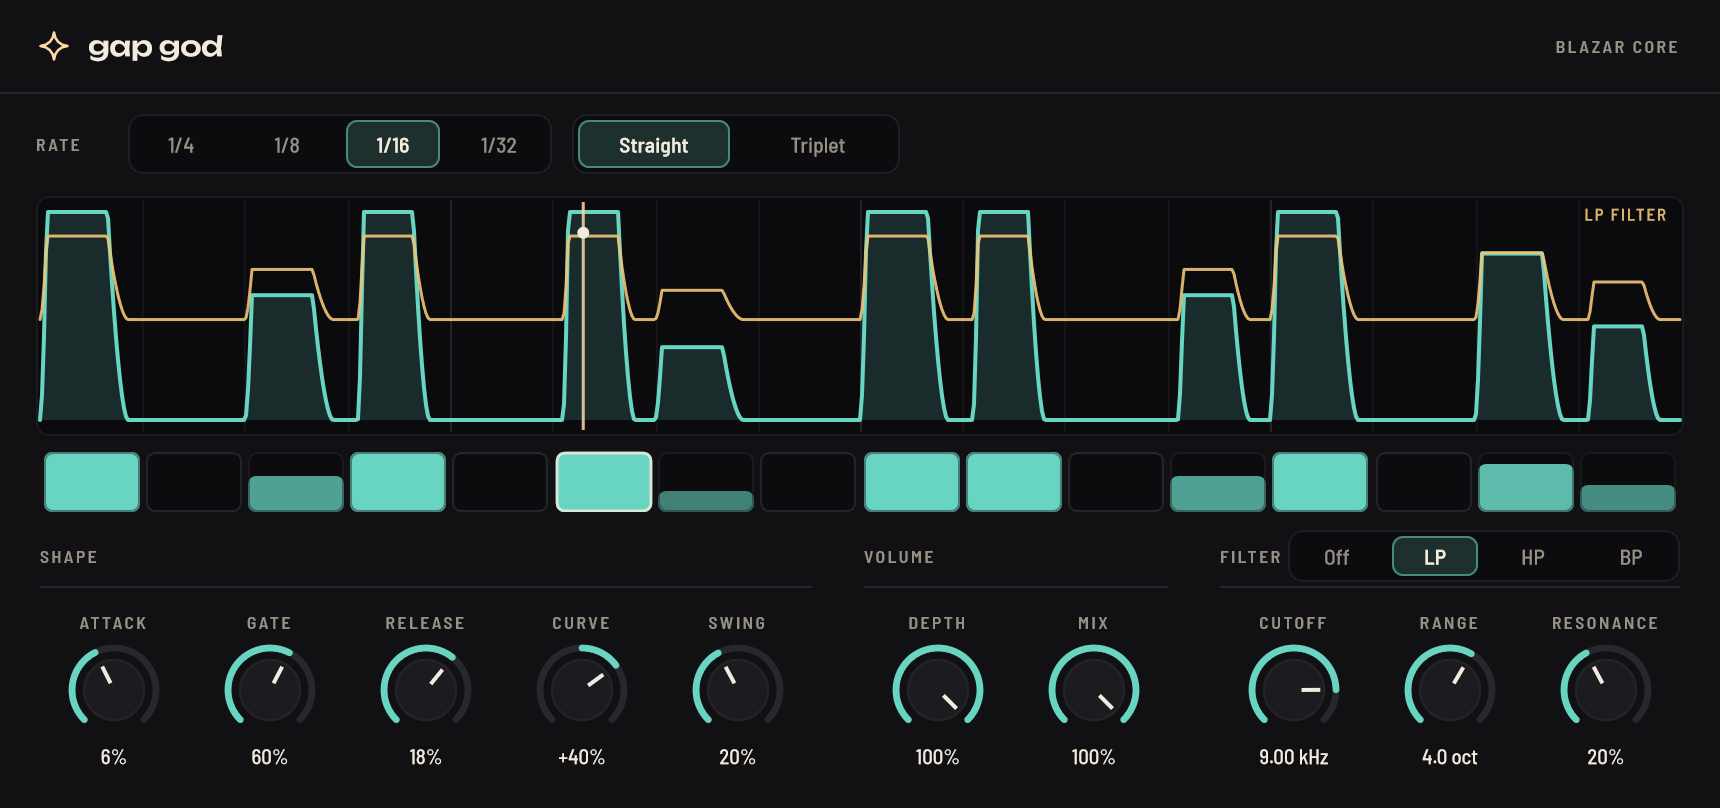Set the rate to 1/4
Screen dimensions: 1720x808
click(181, 145)
